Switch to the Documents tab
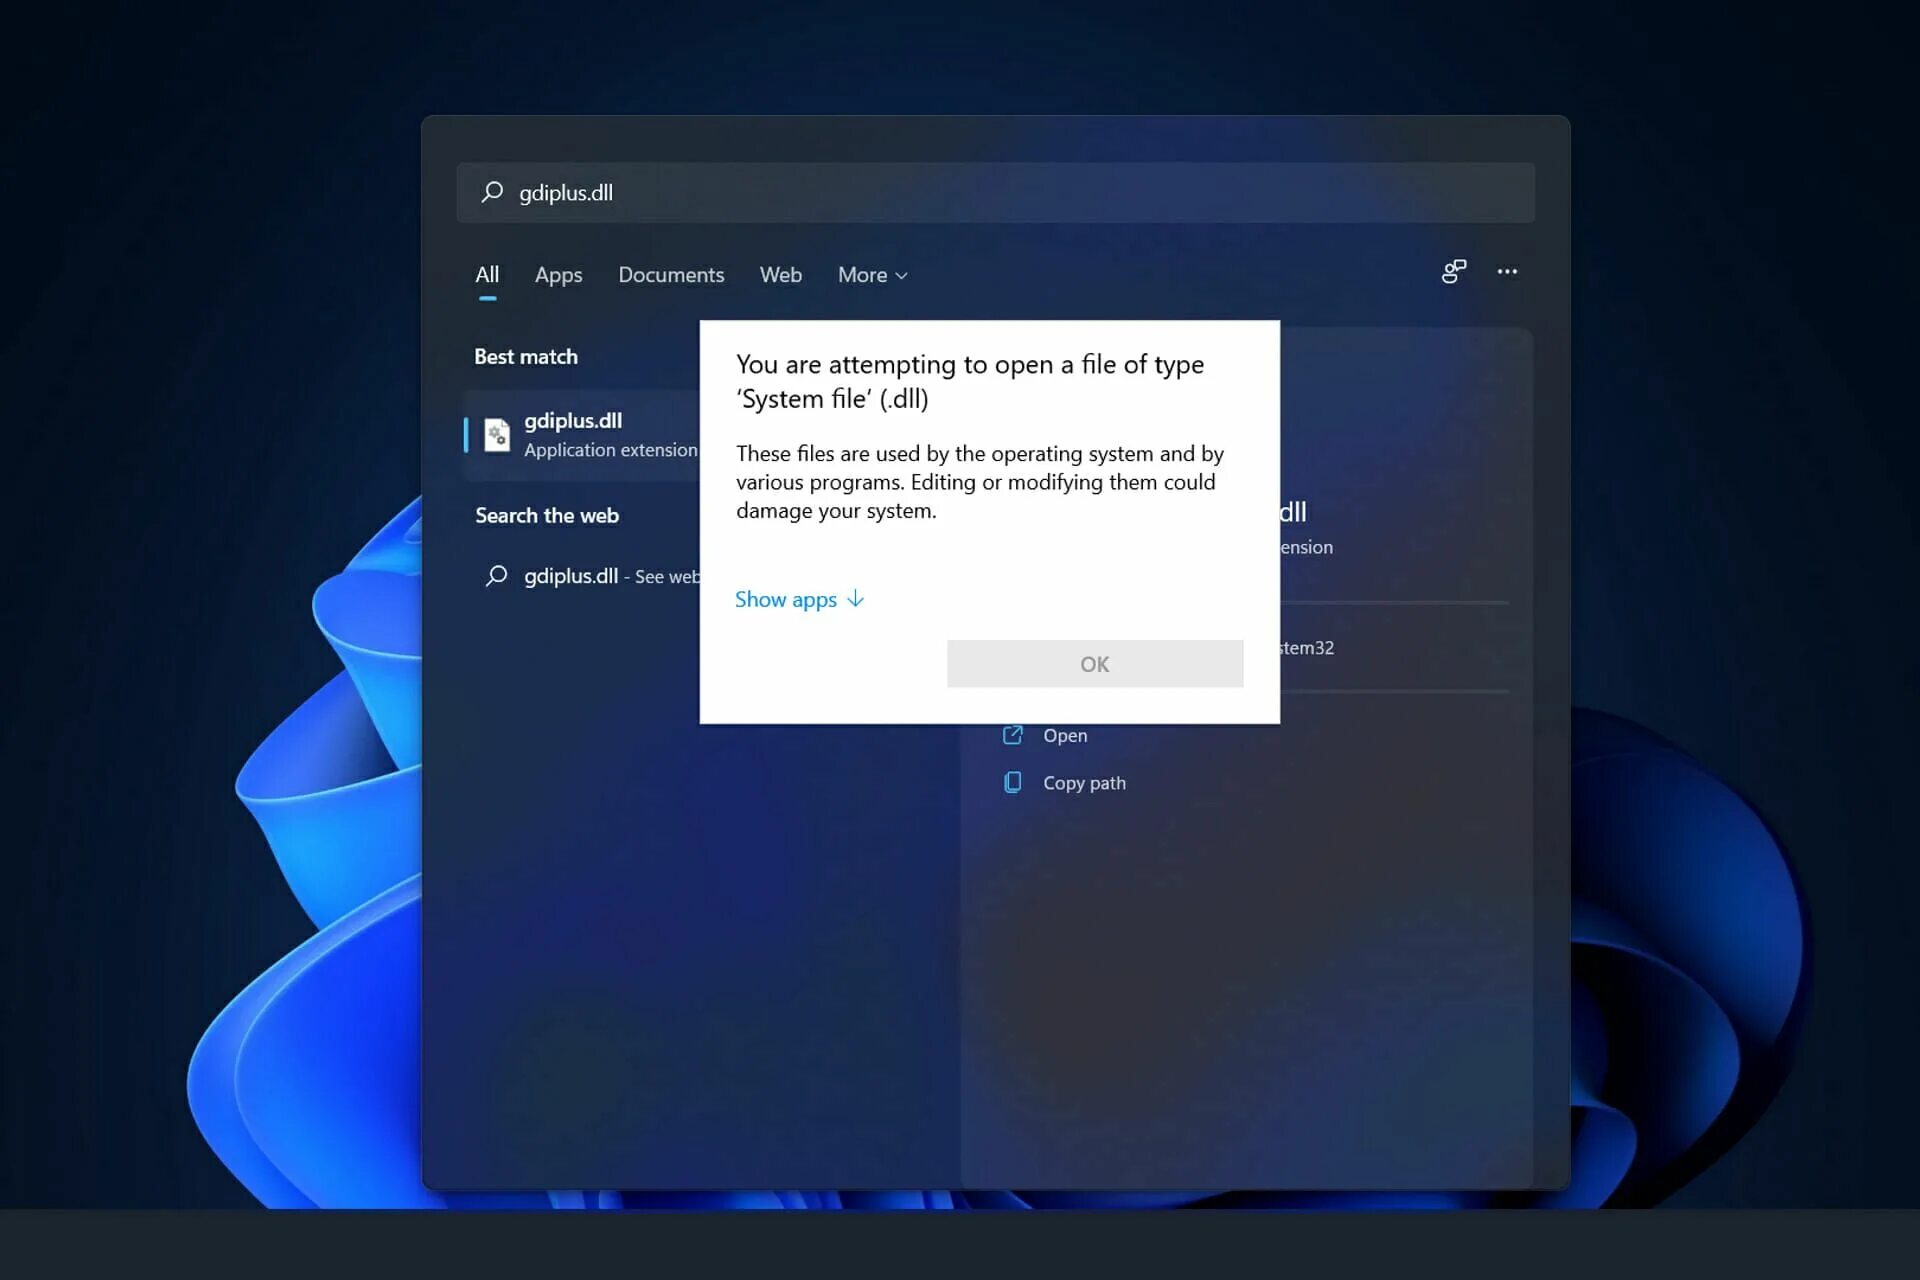 pyautogui.click(x=671, y=274)
